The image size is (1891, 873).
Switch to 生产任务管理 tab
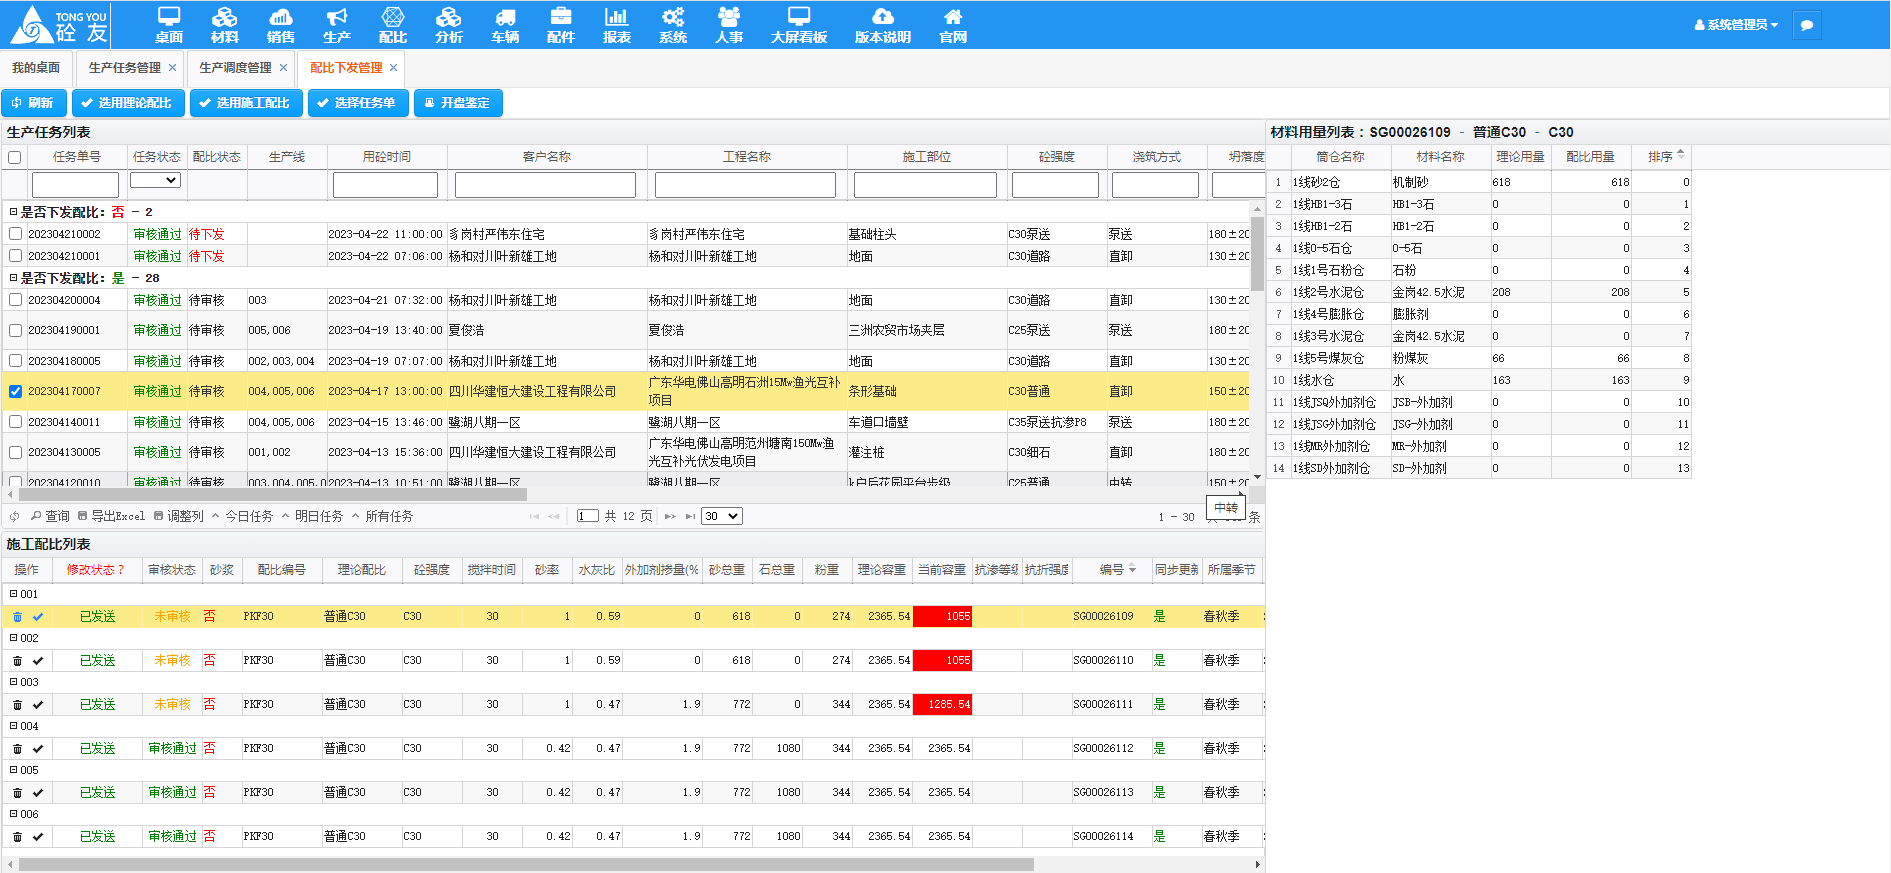point(125,68)
